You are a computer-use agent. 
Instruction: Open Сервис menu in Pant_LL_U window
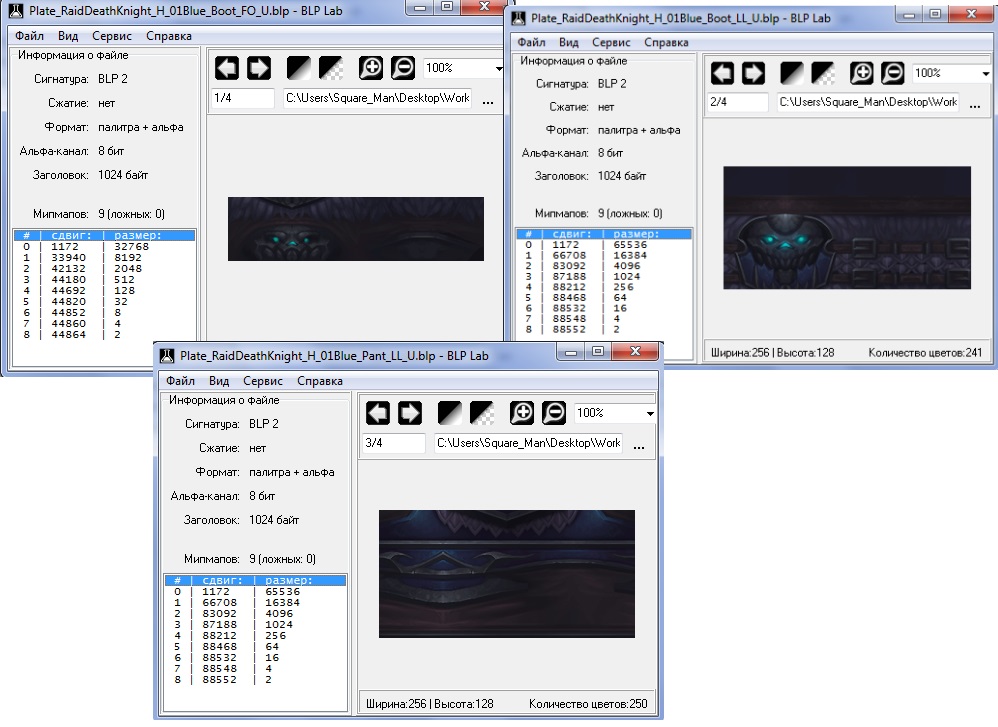coord(263,381)
